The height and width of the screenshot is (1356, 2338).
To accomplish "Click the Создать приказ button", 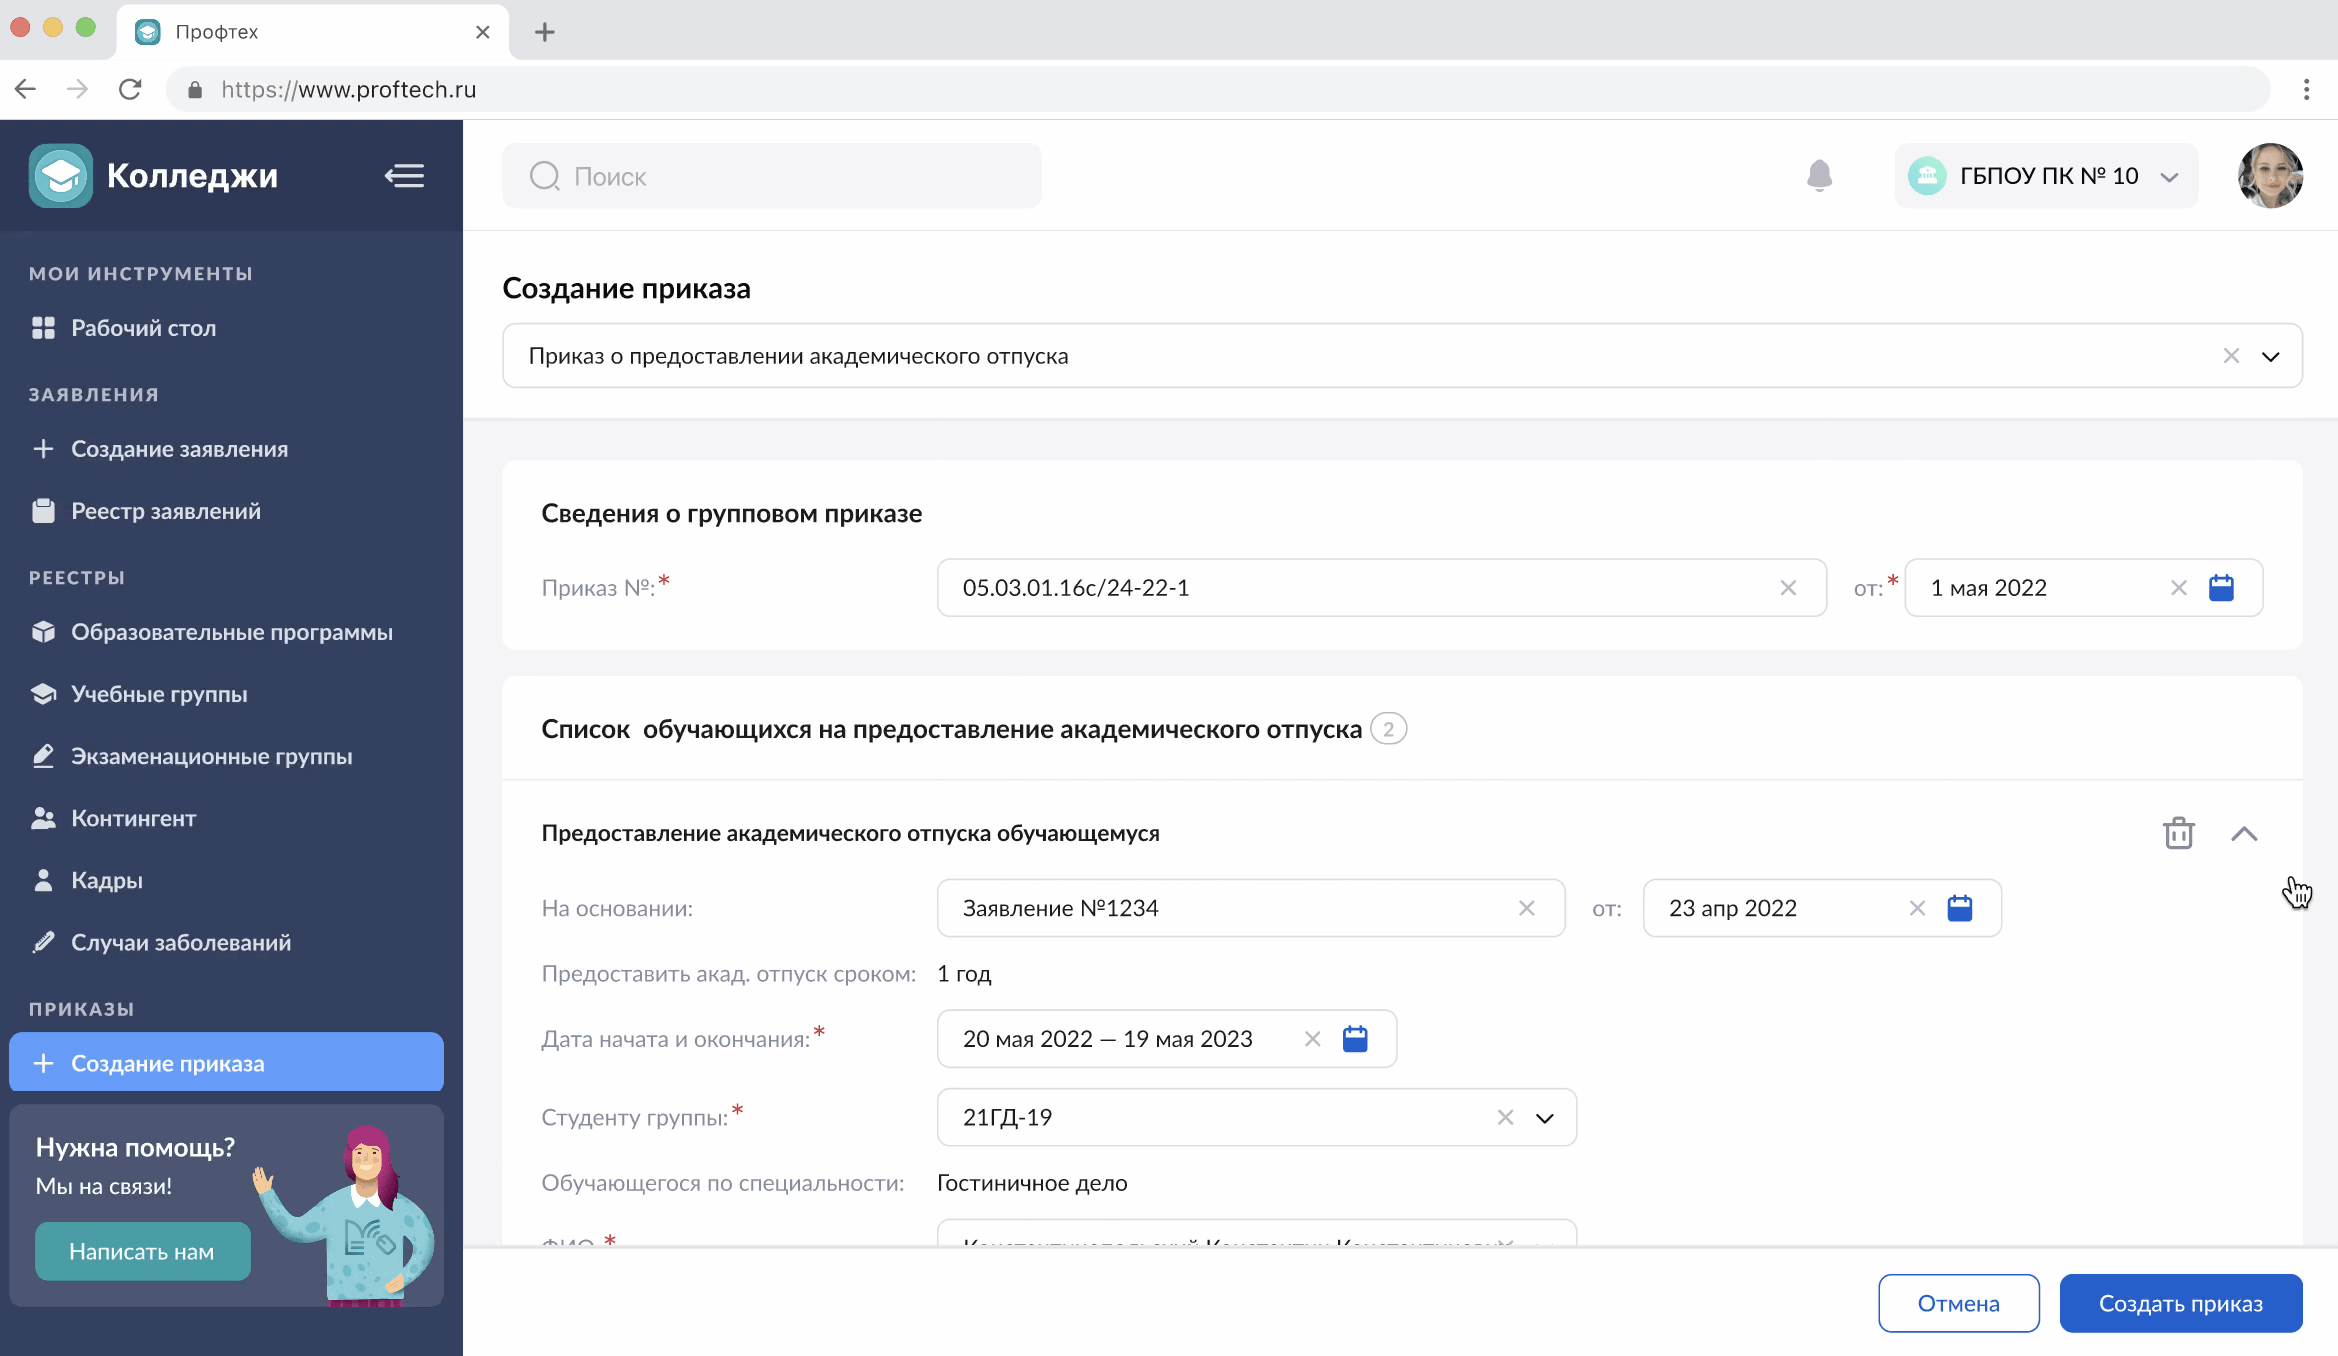I will [2180, 1303].
